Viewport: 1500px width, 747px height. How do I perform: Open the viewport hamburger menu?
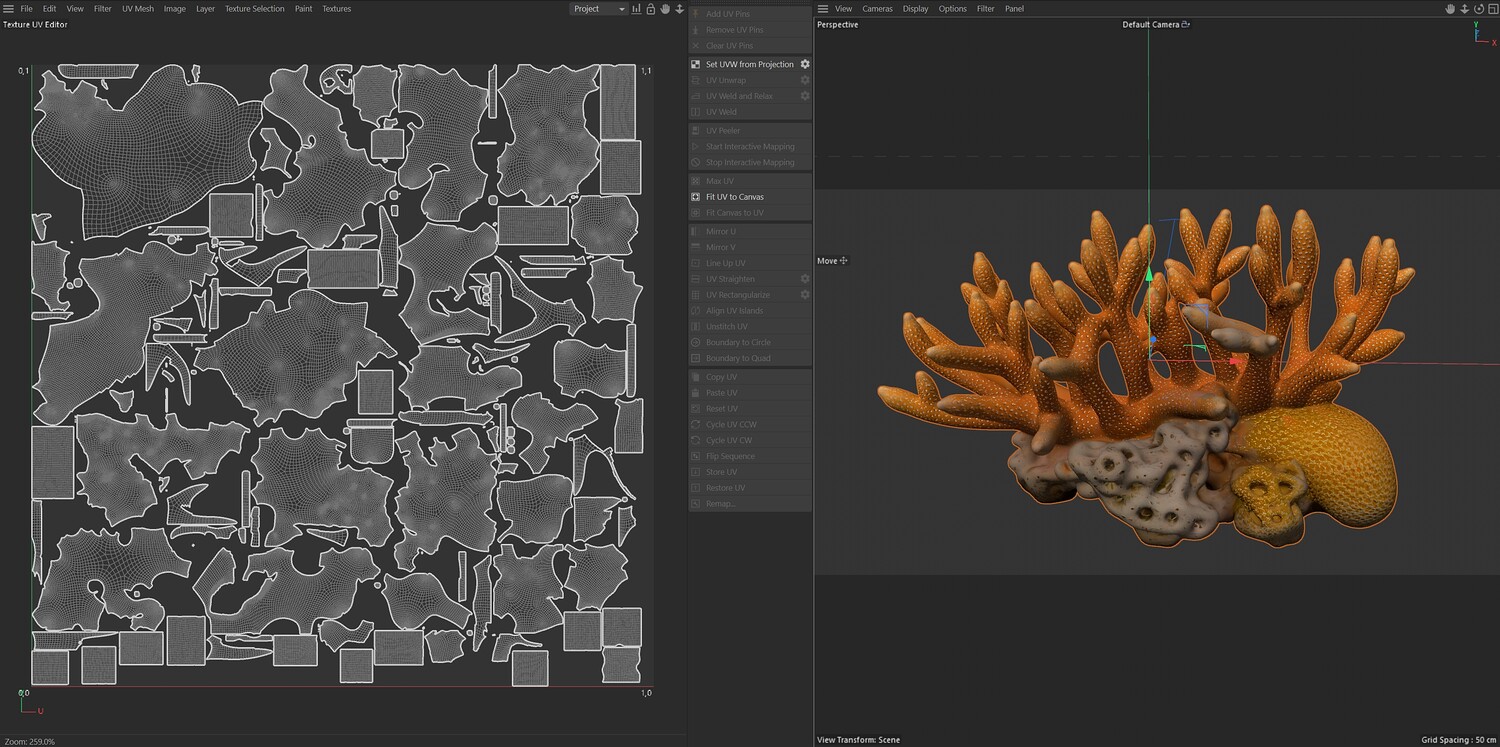823,9
